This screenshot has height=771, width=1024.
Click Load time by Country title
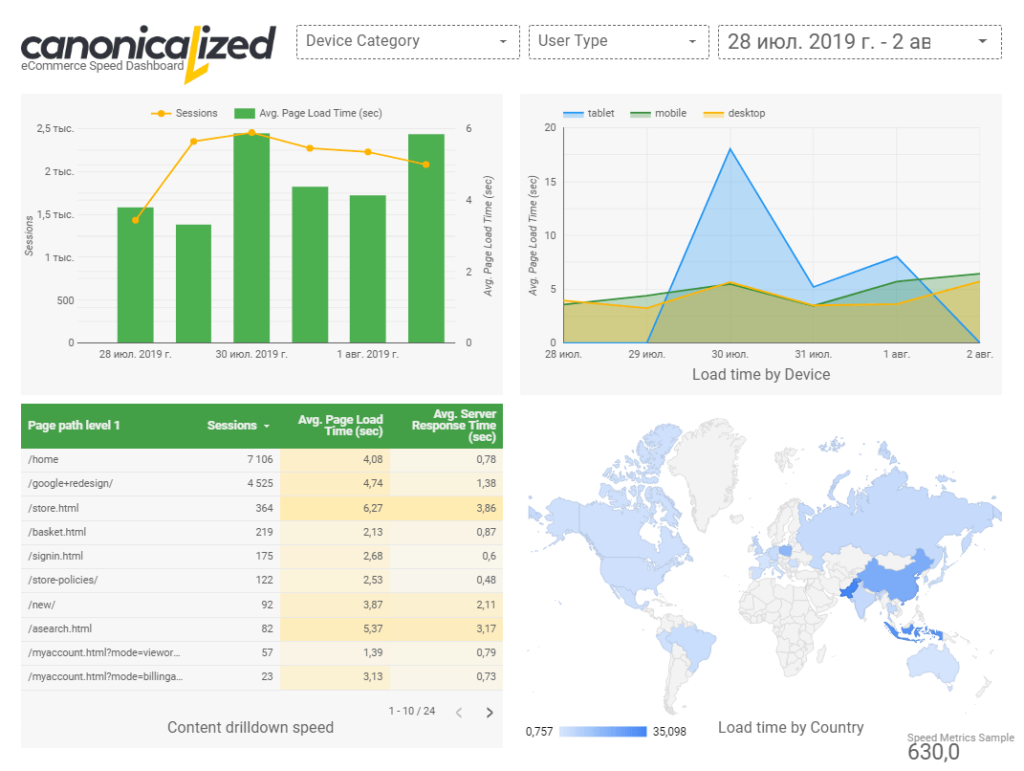click(791, 727)
